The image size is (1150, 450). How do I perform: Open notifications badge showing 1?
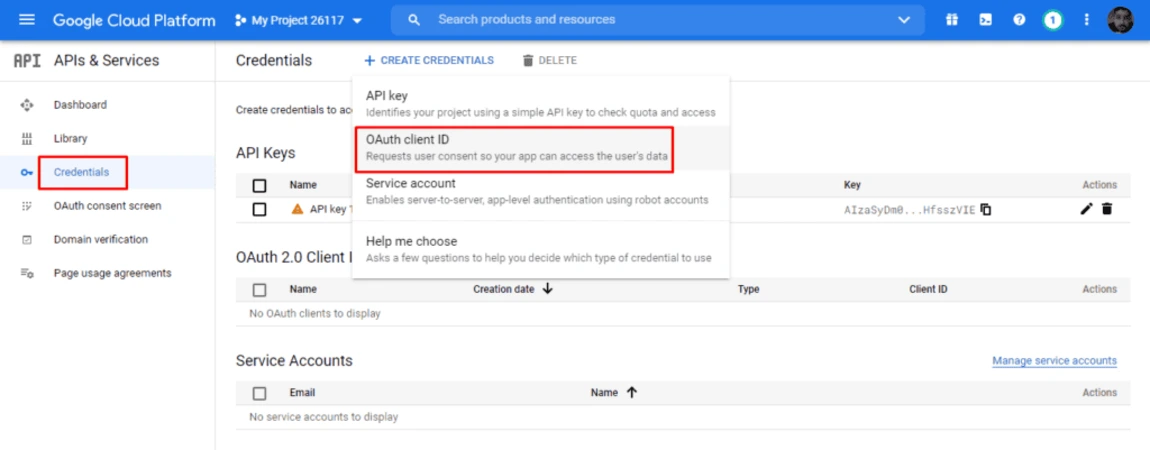coord(1052,20)
